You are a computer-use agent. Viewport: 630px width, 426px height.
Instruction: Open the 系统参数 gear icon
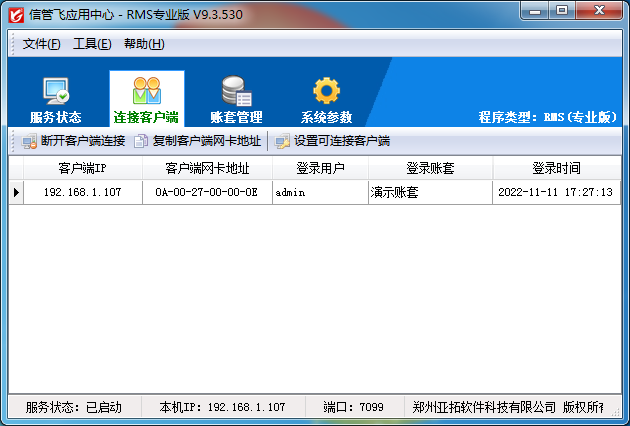point(326,91)
